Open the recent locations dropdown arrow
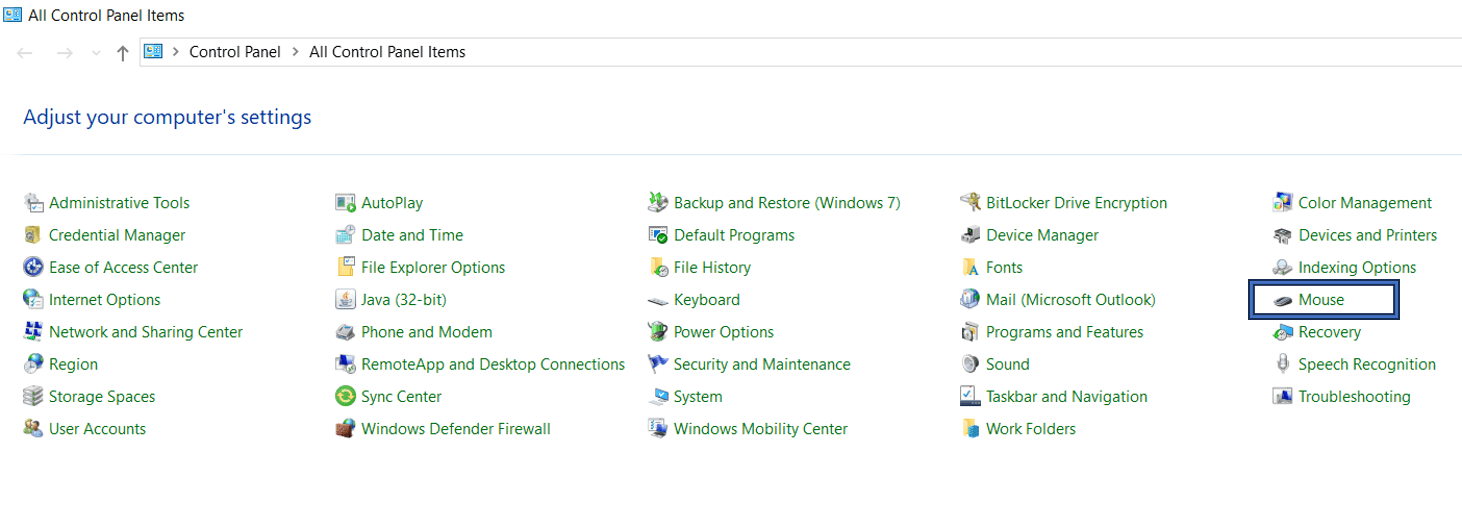The height and width of the screenshot is (516, 1462). [x=96, y=53]
